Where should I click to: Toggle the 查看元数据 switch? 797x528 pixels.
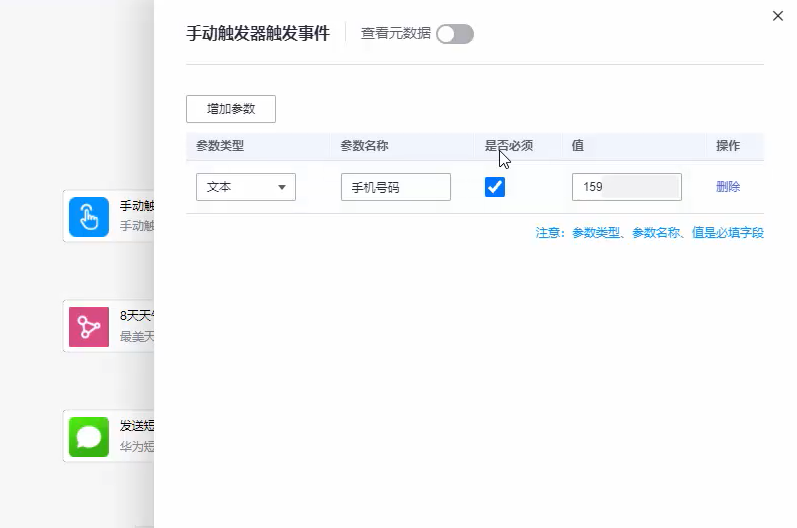click(x=455, y=34)
